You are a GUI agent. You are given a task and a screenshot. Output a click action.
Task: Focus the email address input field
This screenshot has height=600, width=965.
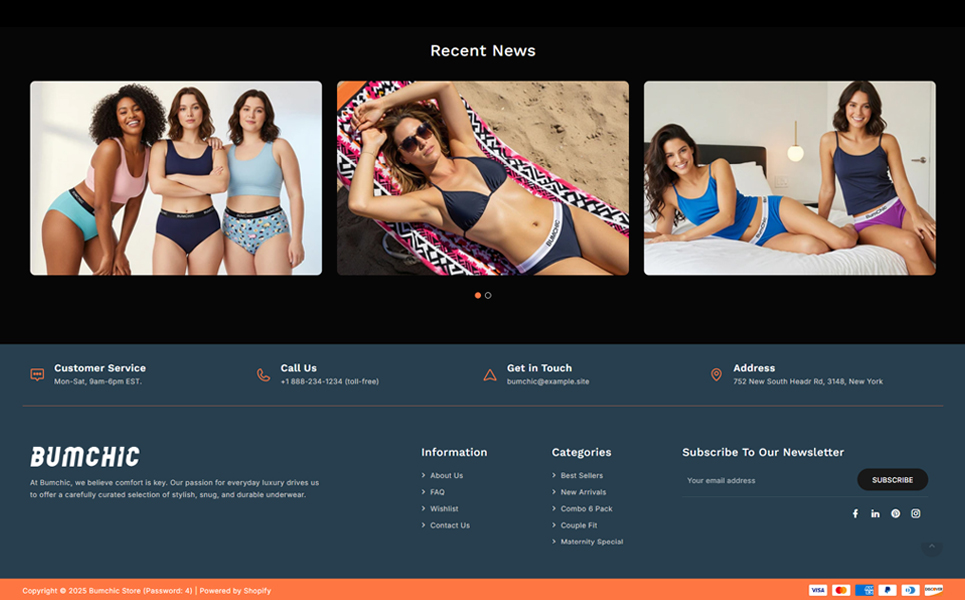[x=767, y=480]
